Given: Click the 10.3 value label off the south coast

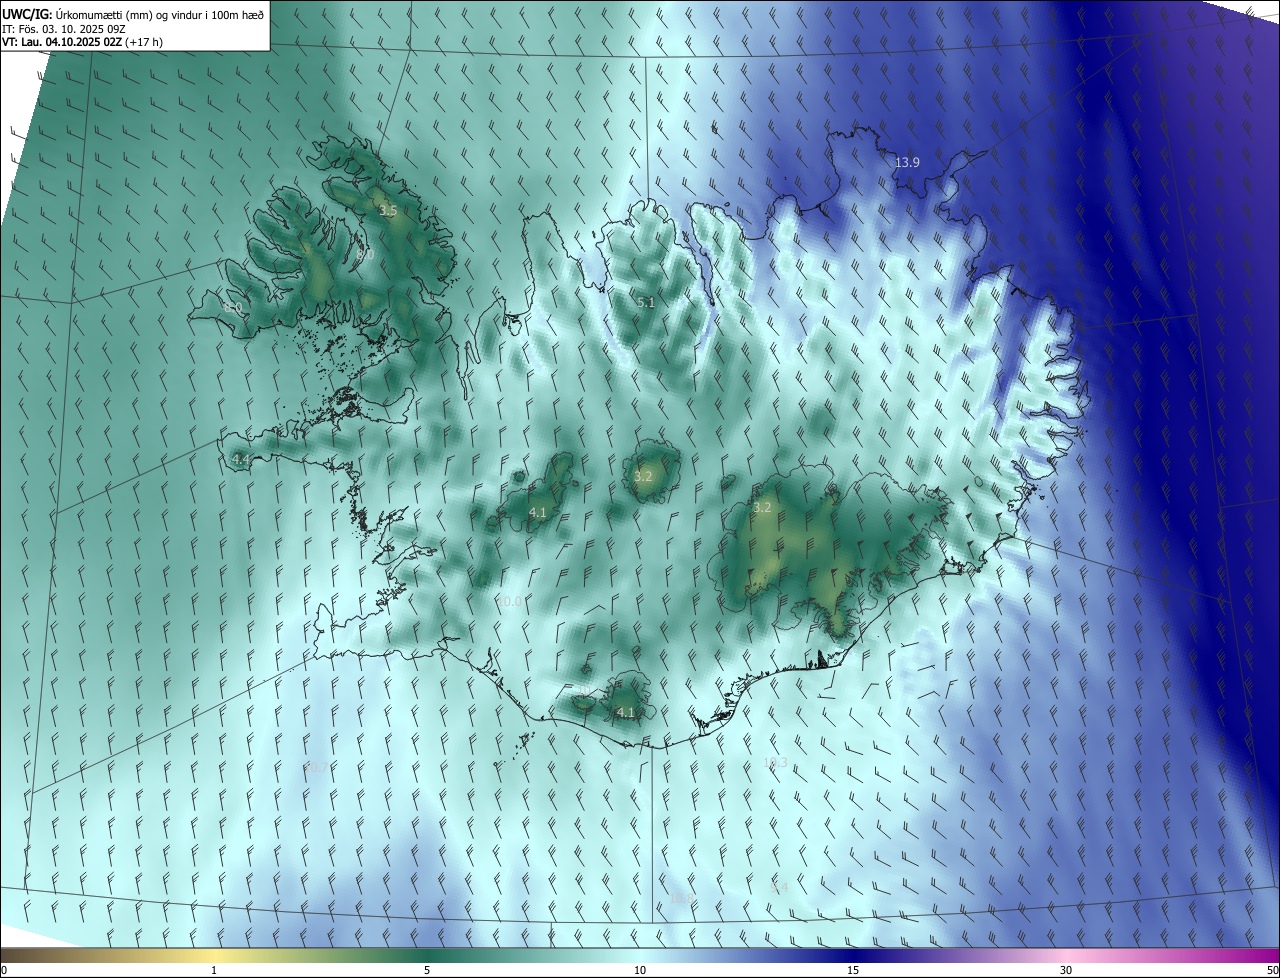Looking at the screenshot, I should click(x=775, y=763).
